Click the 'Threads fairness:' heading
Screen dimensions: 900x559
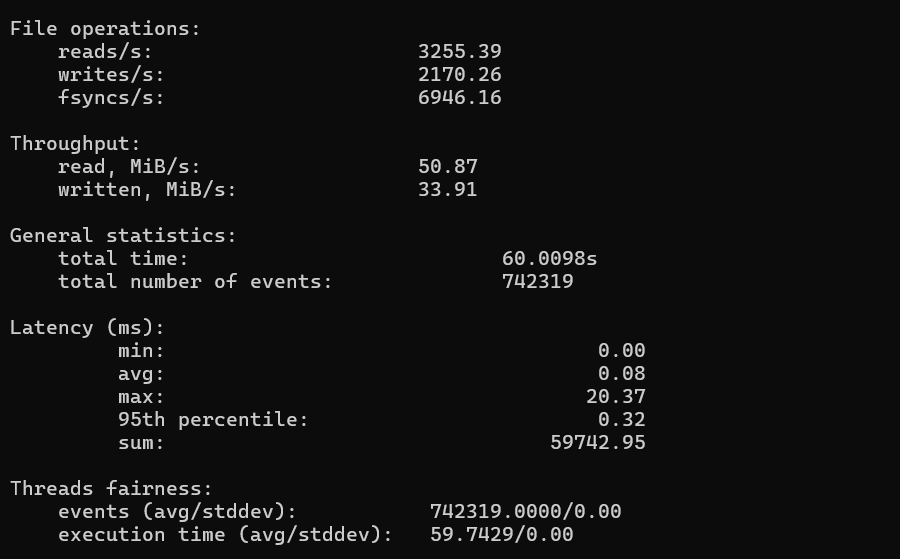pyautogui.click(x=111, y=489)
